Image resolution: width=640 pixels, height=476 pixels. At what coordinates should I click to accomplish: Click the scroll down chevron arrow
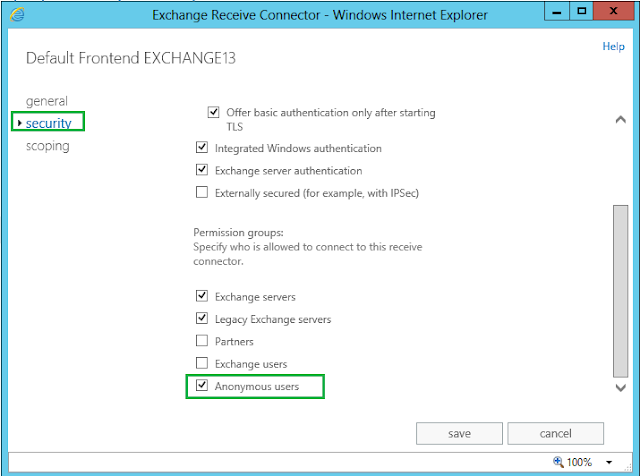(620, 388)
